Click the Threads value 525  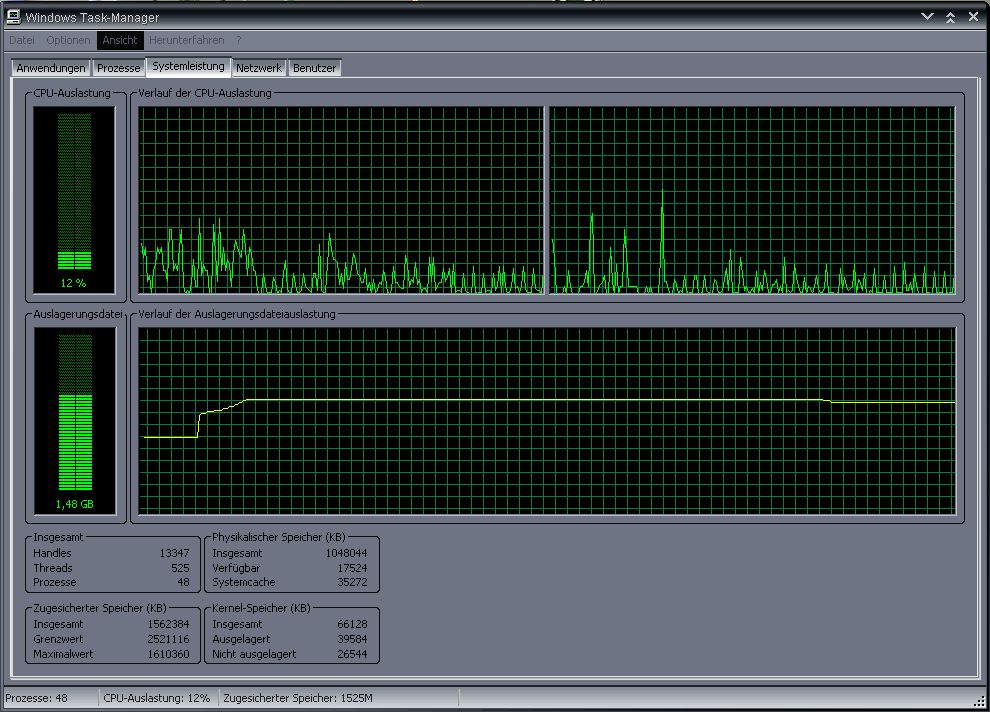[x=180, y=568]
